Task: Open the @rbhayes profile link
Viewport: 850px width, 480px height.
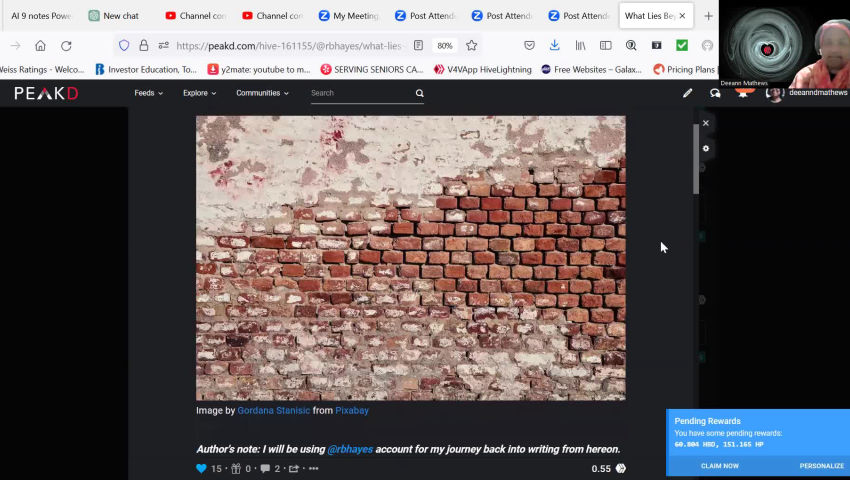Action: 350,449
